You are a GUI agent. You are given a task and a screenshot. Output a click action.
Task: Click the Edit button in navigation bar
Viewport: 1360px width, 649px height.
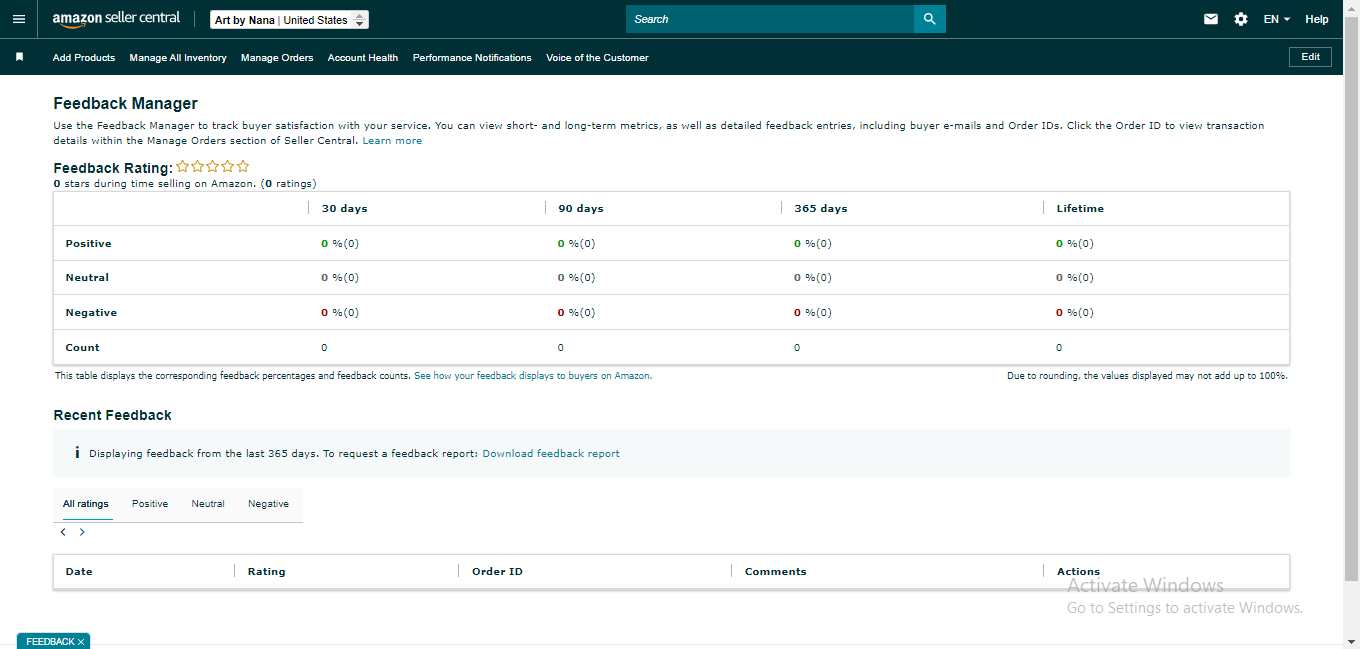coord(1310,57)
